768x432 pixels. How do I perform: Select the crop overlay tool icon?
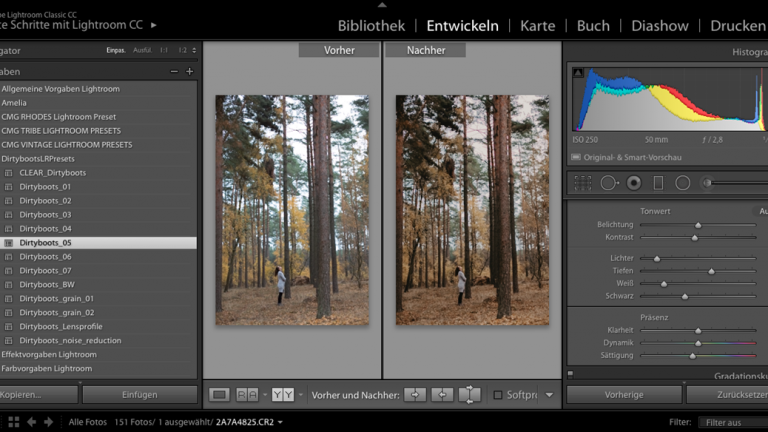tap(583, 183)
